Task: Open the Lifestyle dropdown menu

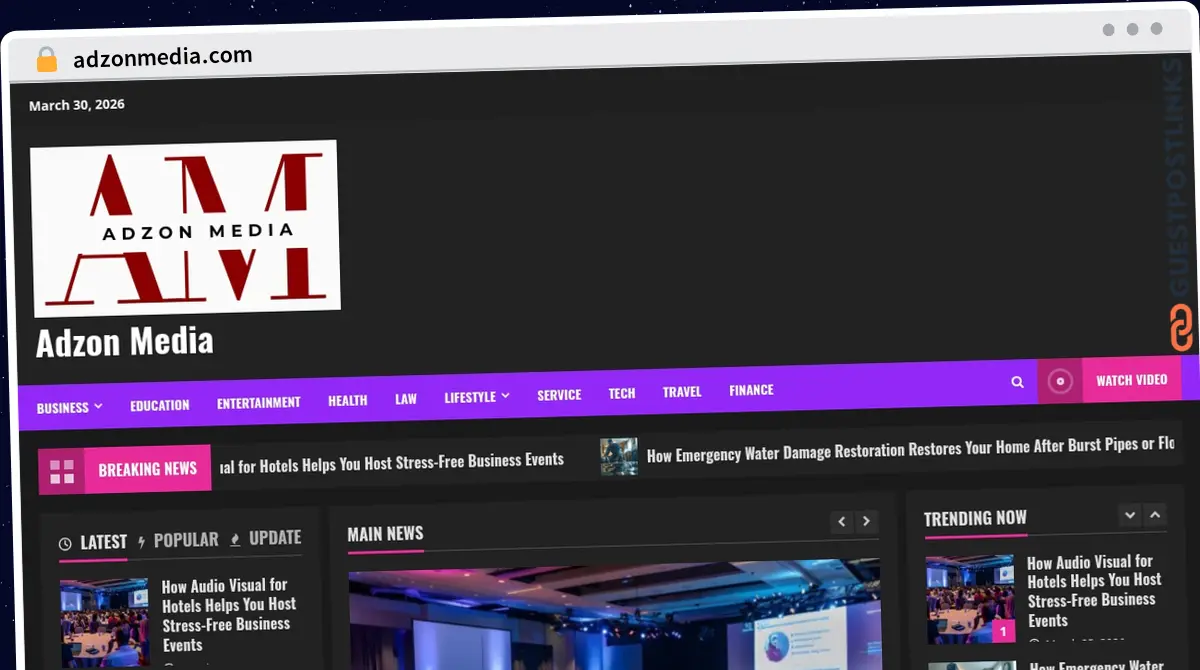Action: click(476, 396)
